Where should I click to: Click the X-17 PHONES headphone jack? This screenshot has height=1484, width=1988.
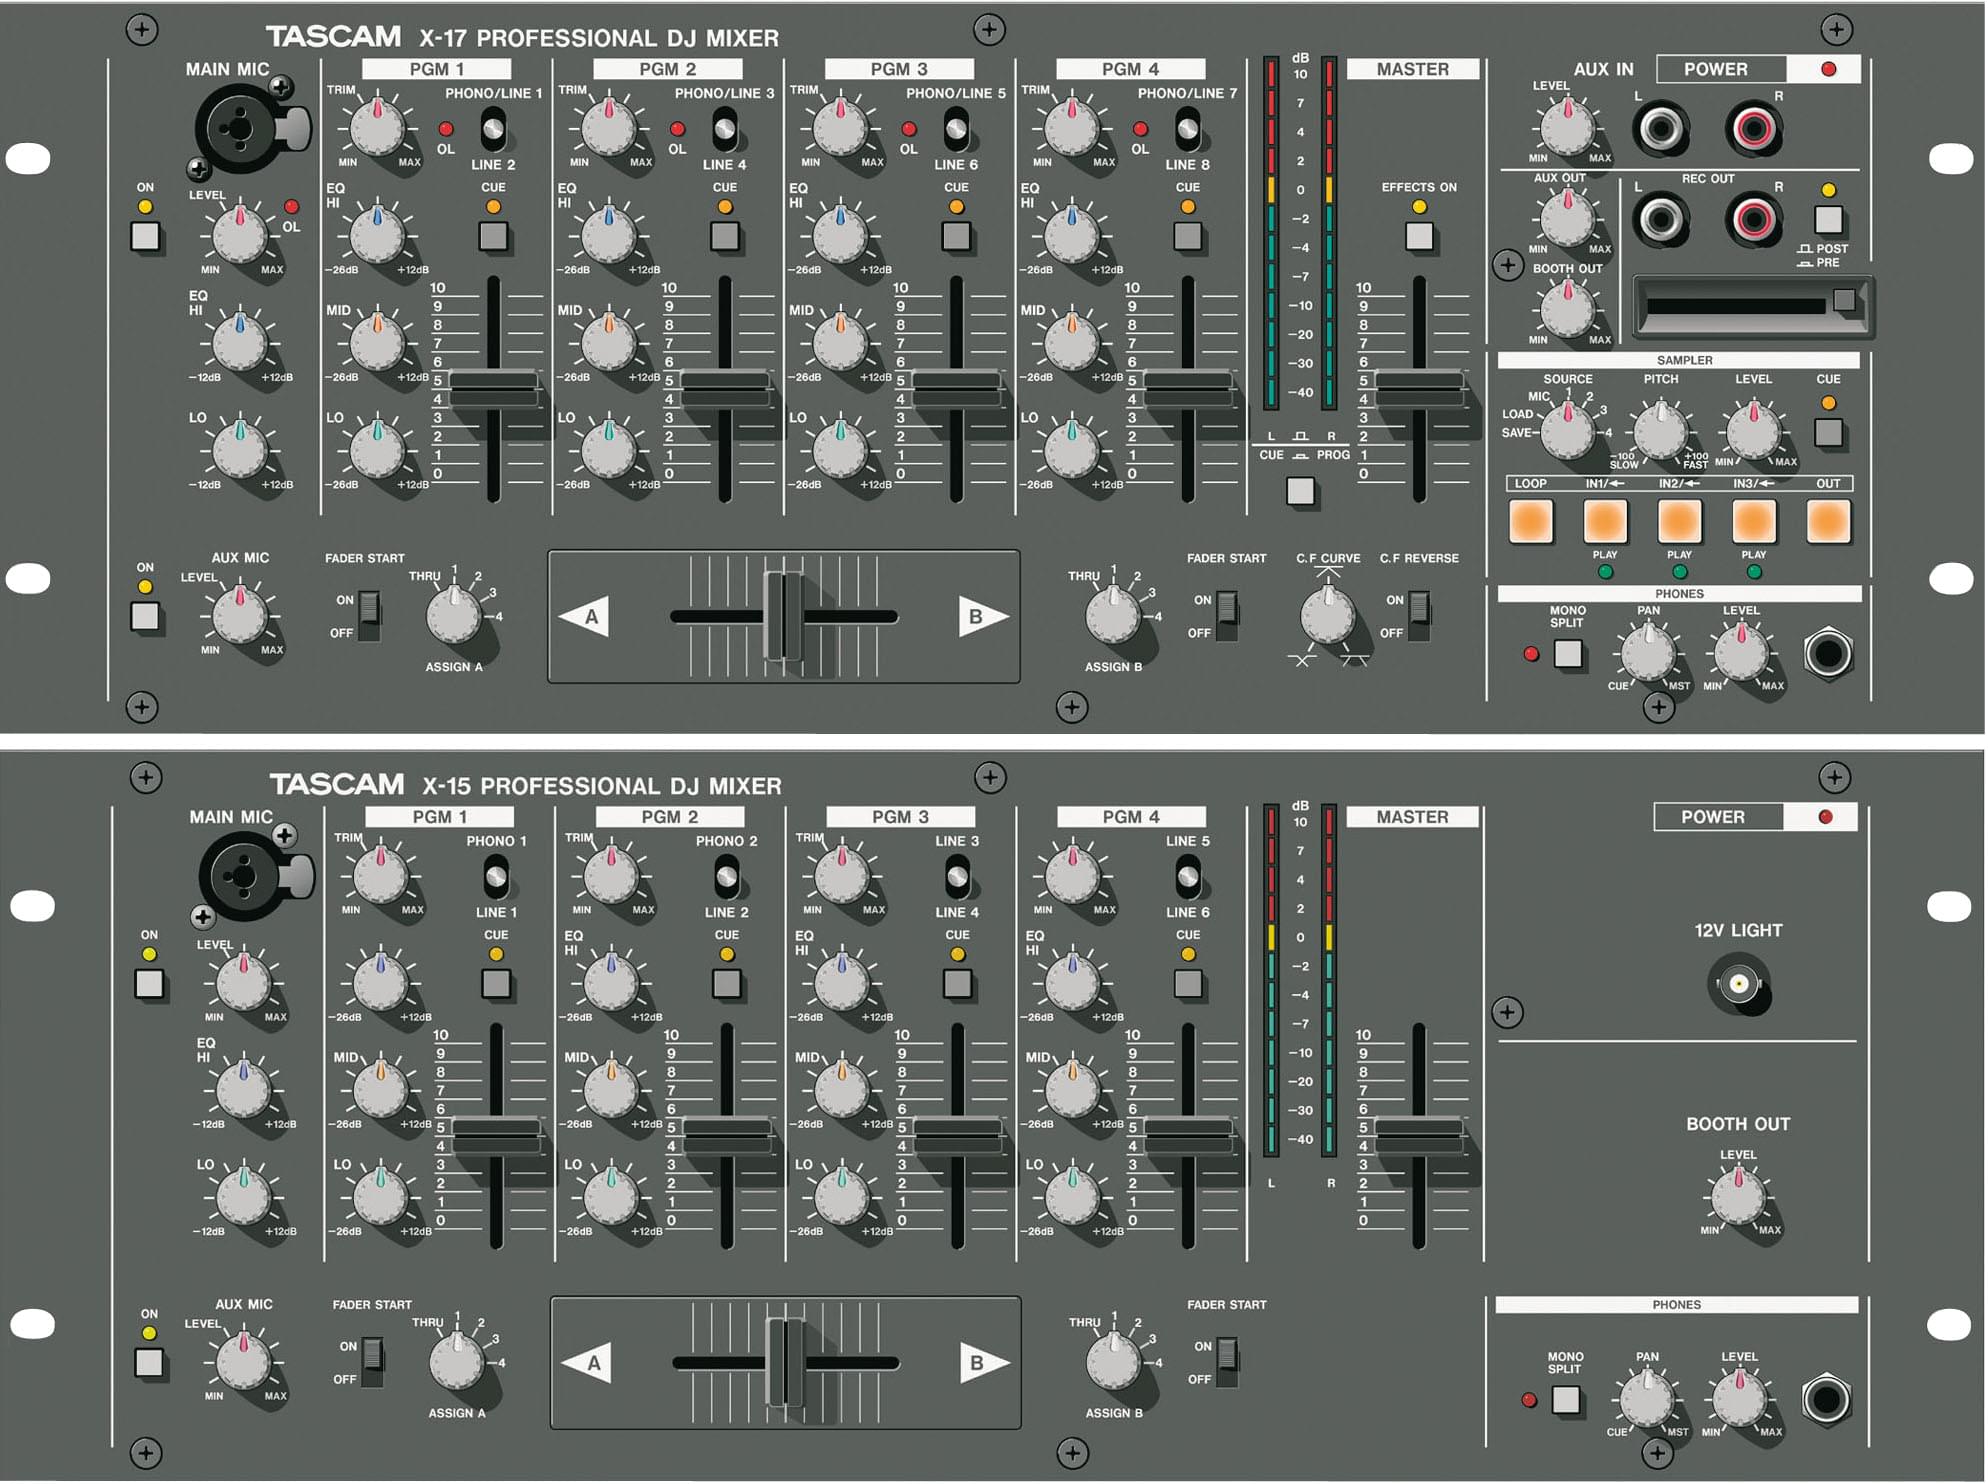(1828, 654)
